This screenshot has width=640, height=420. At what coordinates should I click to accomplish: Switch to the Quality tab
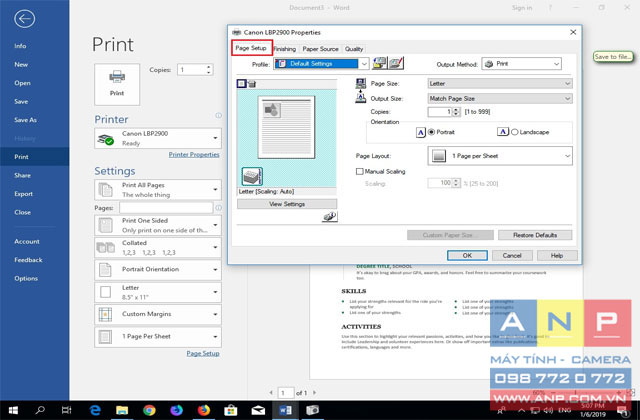coord(354,49)
